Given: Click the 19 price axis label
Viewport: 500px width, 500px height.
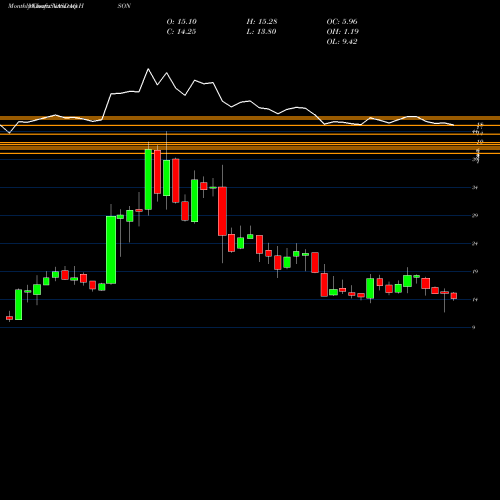Looking at the screenshot, I should [x=475, y=272].
